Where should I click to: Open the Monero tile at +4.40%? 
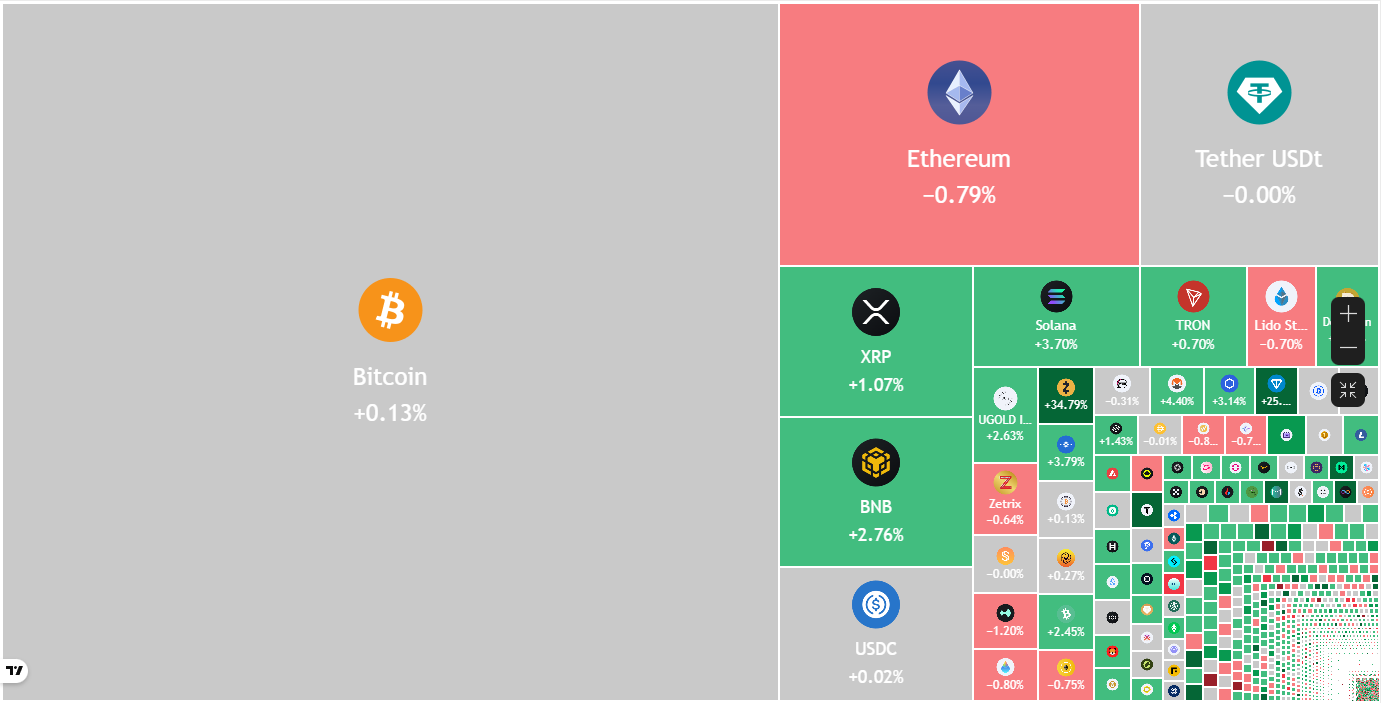click(1177, 390)
